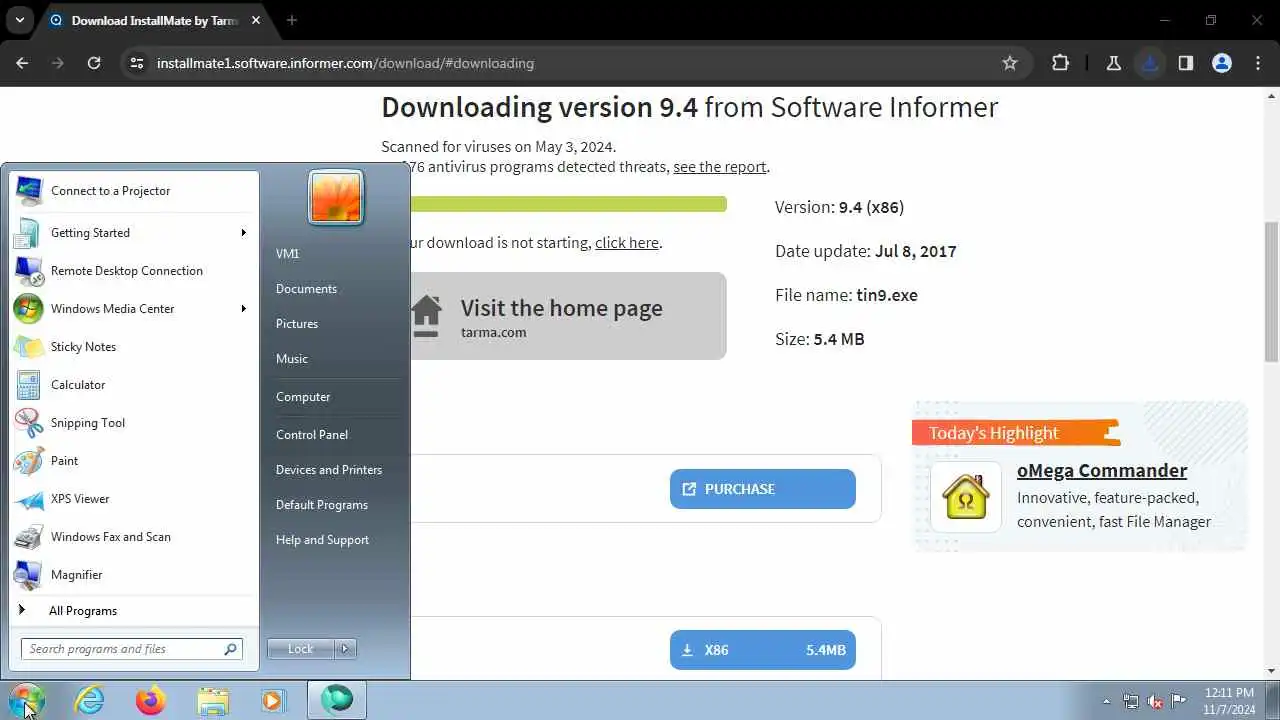Open Chrome Labs flask icon
Viewport: 1280px width, 720px height.
(x=1113, y=63)
